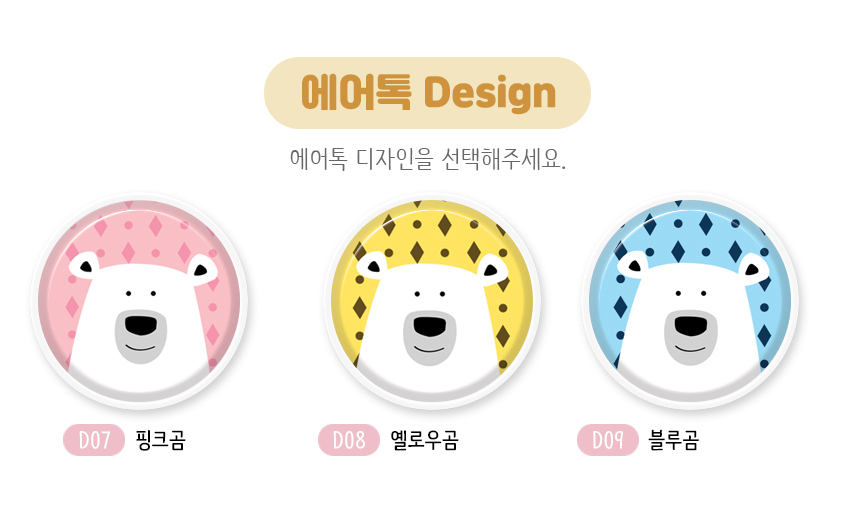
Task: Click the D09 code badge
Action: pyautogui.click(x=608, y=440)
